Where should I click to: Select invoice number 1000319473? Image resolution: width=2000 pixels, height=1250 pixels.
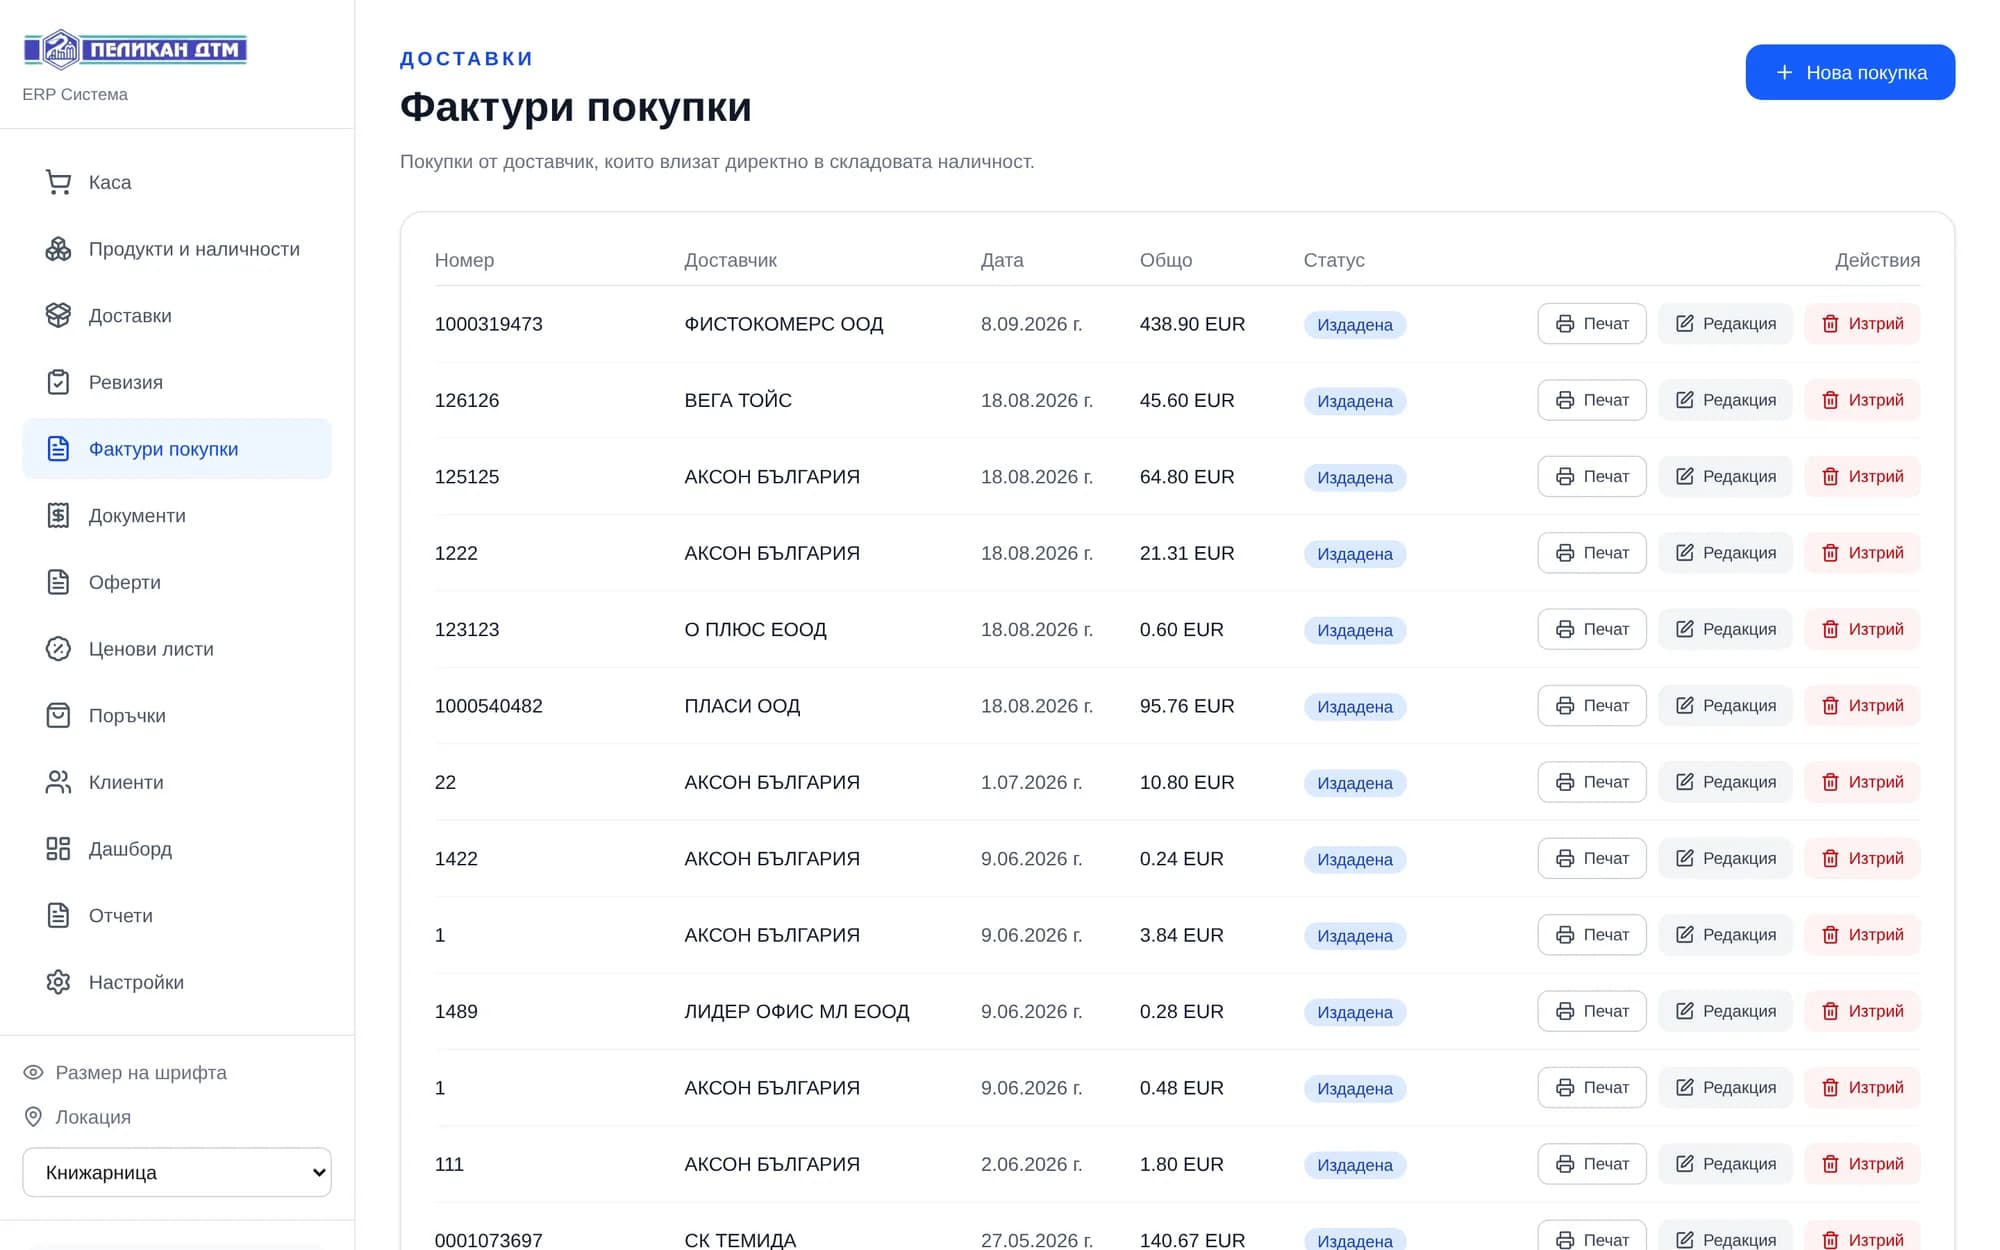(488, 324)
